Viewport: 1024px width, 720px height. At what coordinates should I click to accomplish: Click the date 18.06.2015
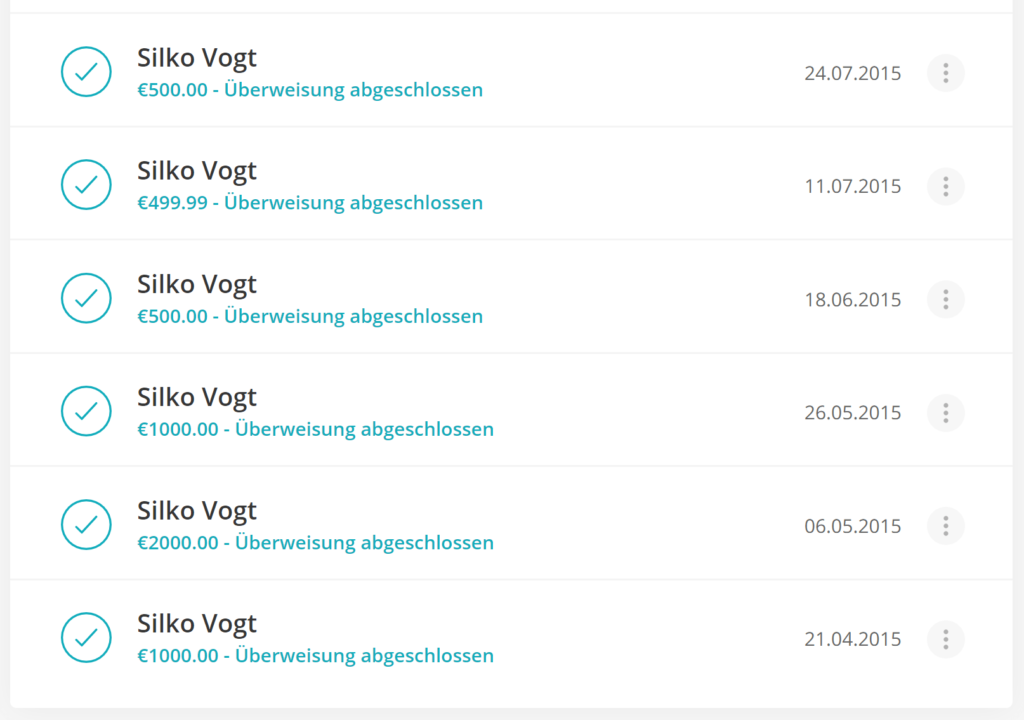click(x=853, y=300)
